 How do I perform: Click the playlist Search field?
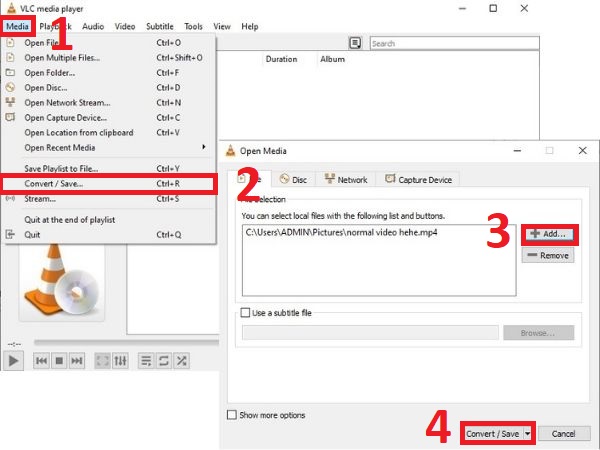click(x=454, y=43)
